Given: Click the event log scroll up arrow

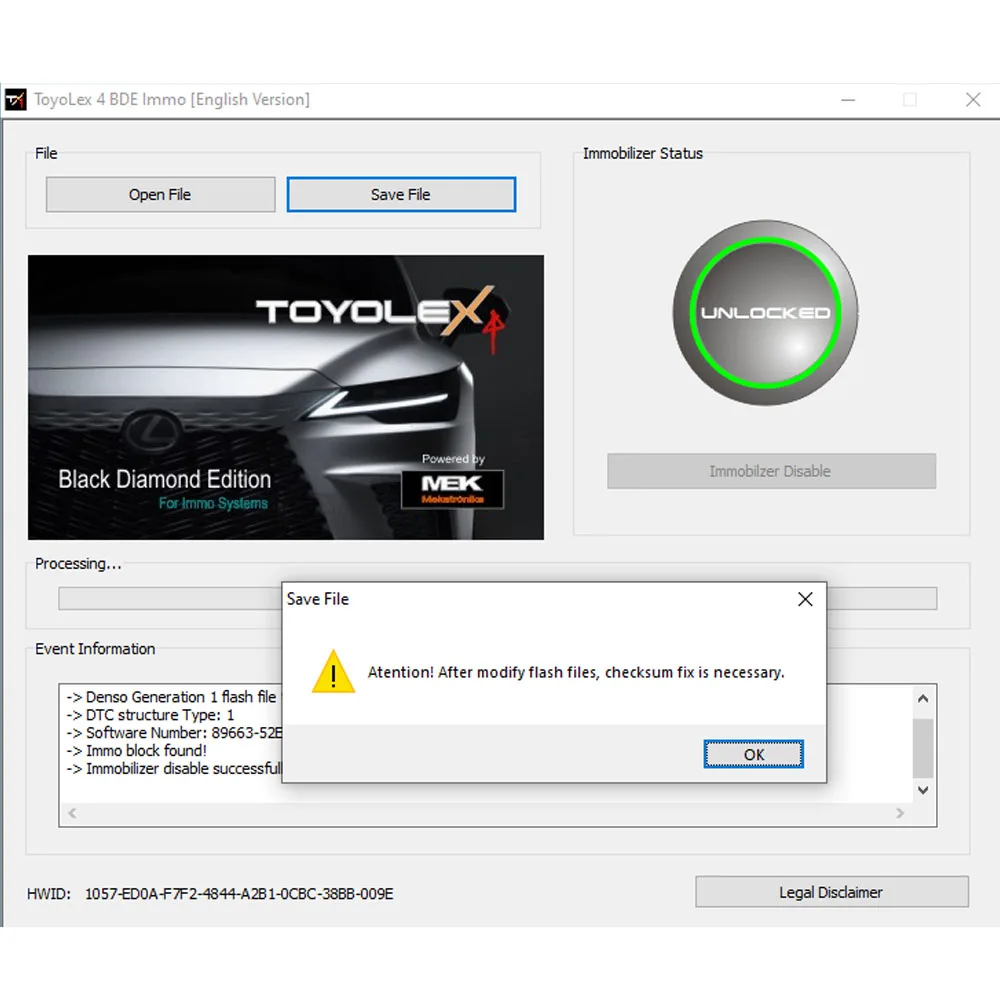Looking at the screenshot, I should [922, 698].
